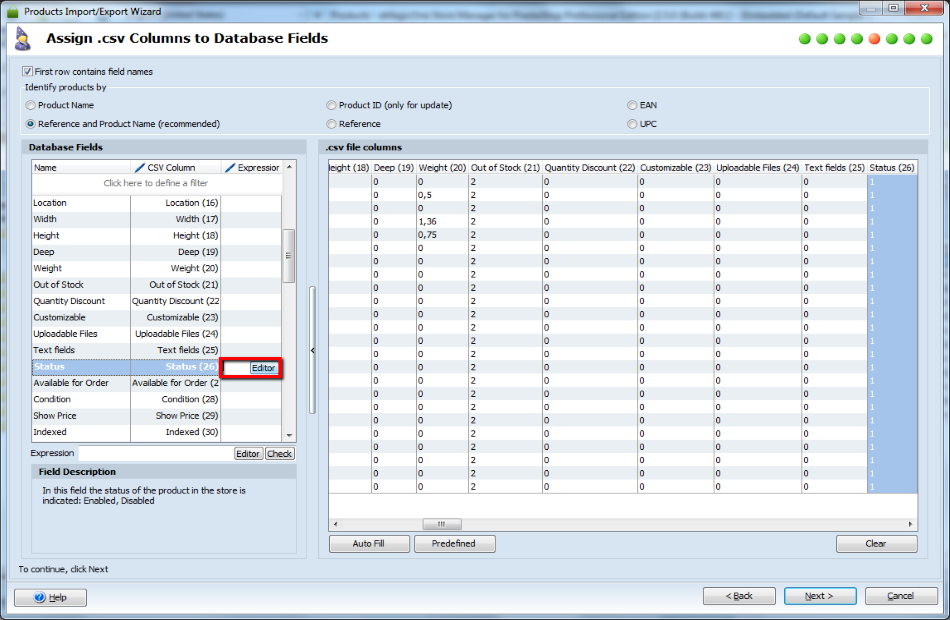Select the Customizable field row
Viewport: 950px width, 620px height.
pyautogui.click(x=156, y=318)
